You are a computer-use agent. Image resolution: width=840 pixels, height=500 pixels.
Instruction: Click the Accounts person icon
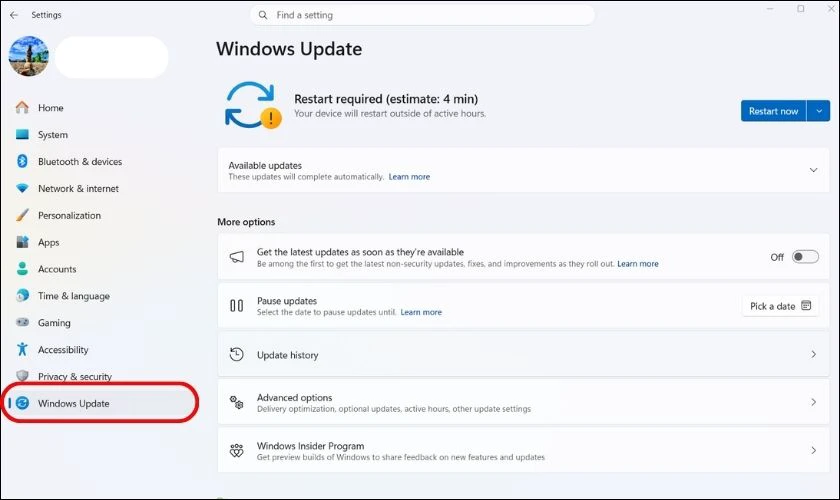point(22,269)
